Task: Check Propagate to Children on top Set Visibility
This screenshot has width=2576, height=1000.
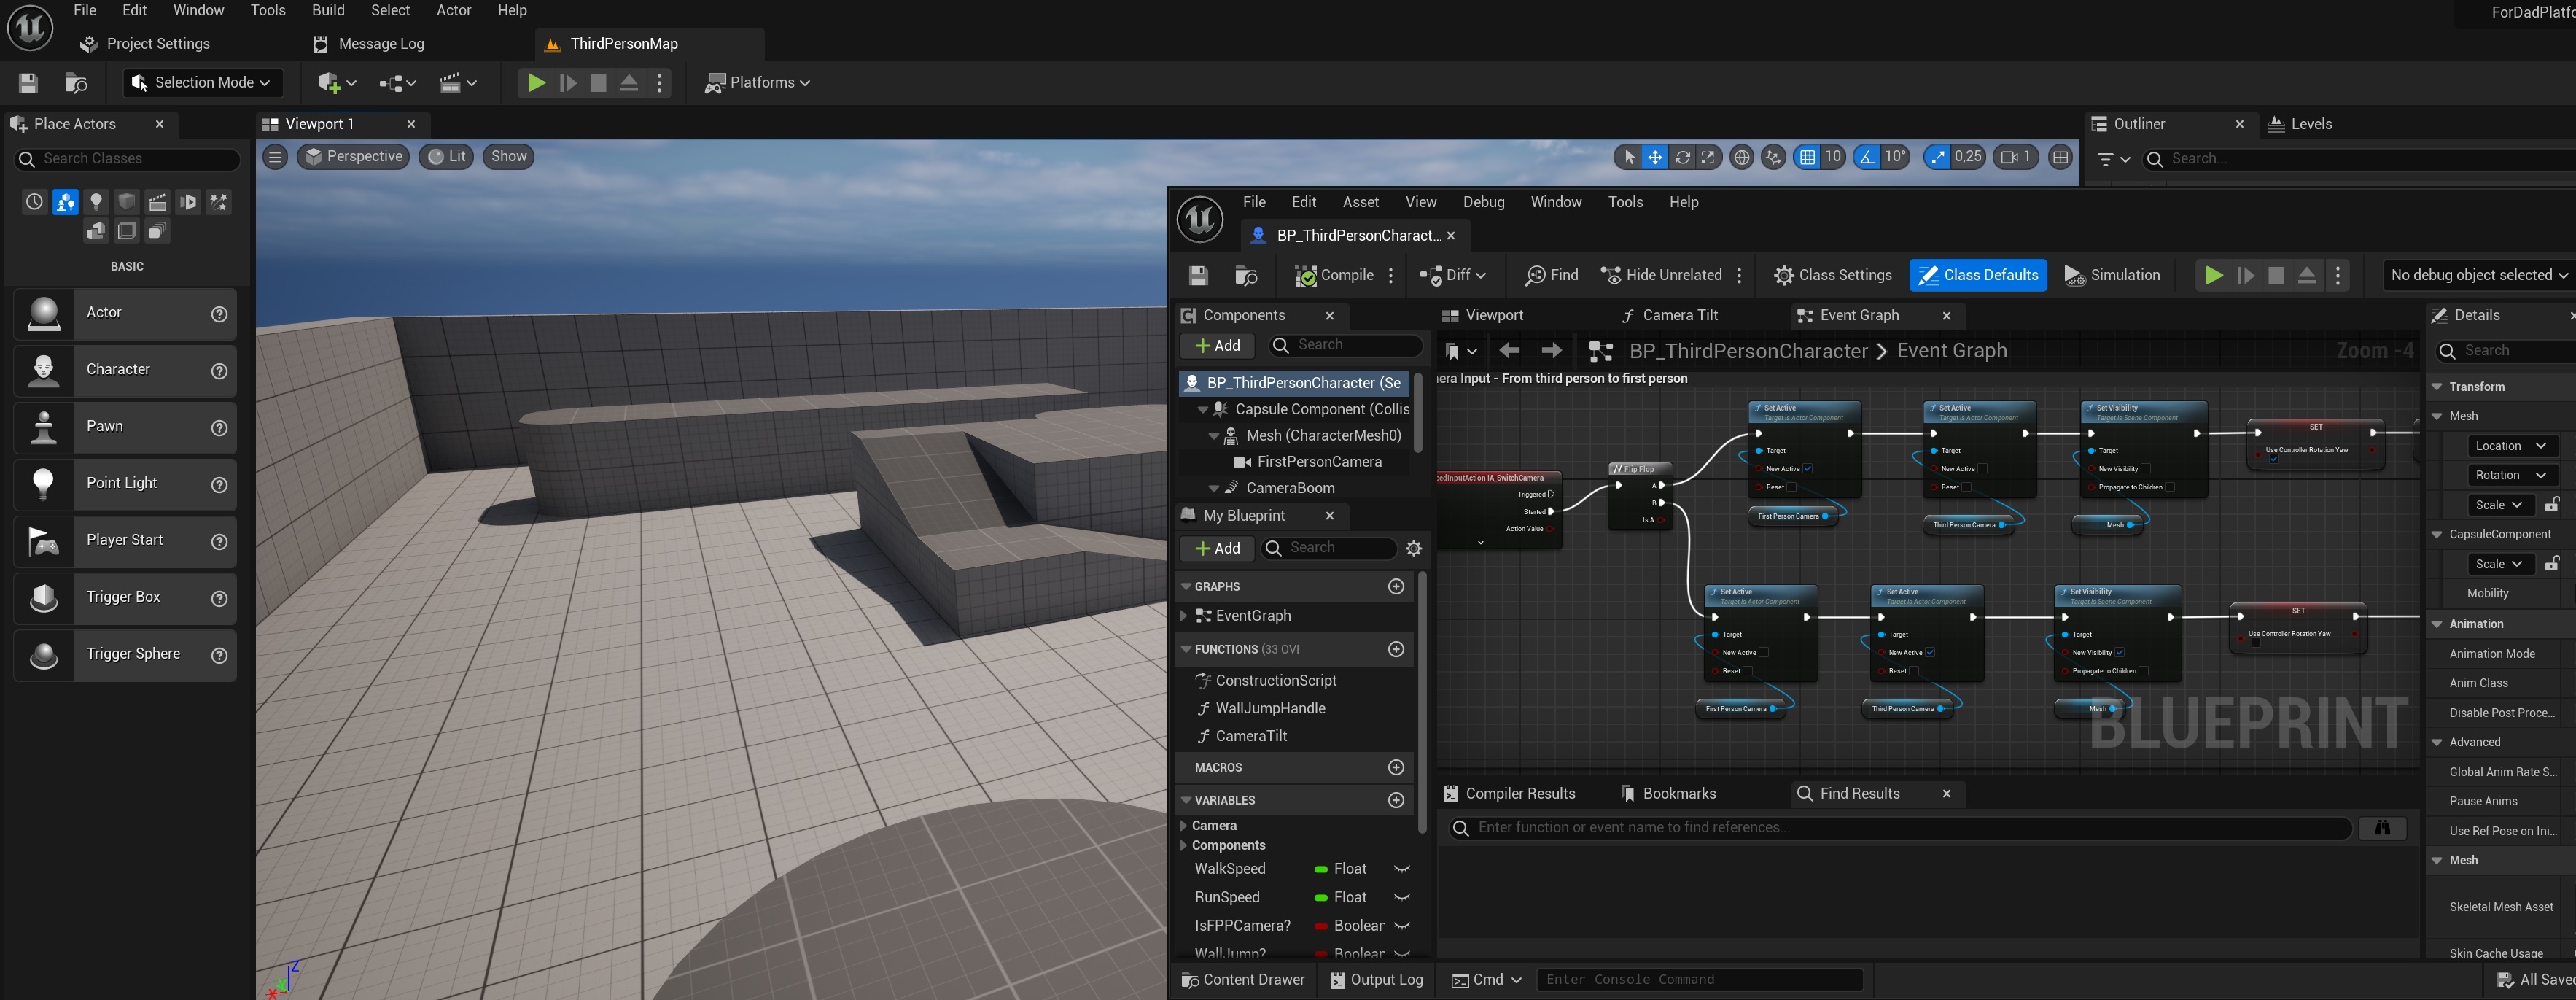Action: click(2171, 488)
